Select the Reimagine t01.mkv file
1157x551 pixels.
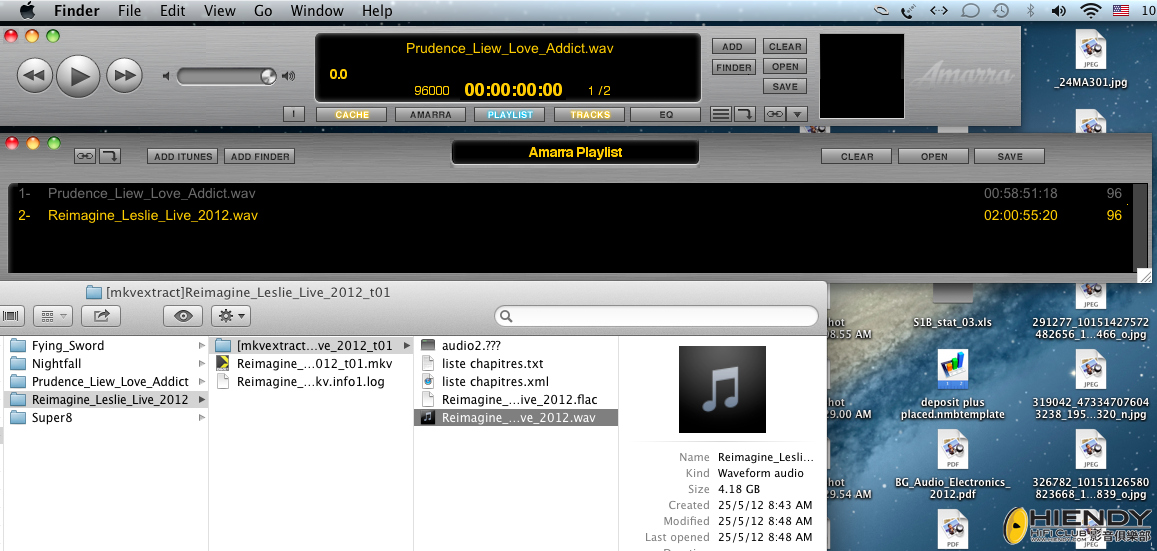pyautogui.click(x=311, y=364)
